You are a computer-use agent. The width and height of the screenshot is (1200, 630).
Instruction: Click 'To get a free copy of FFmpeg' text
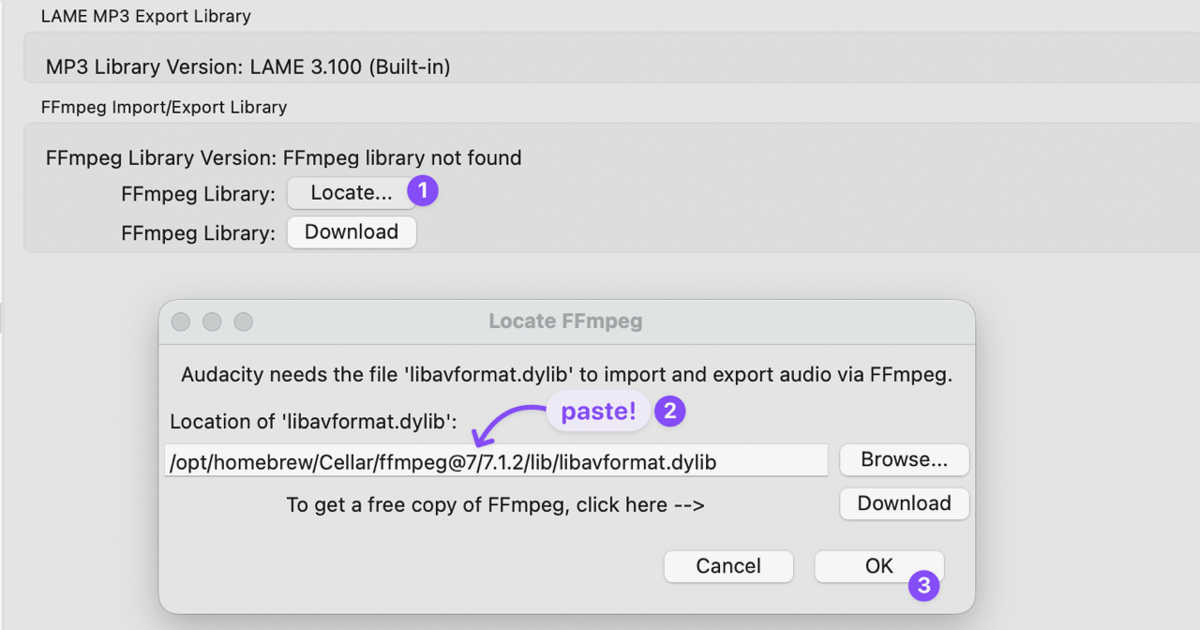click(495, 505)
